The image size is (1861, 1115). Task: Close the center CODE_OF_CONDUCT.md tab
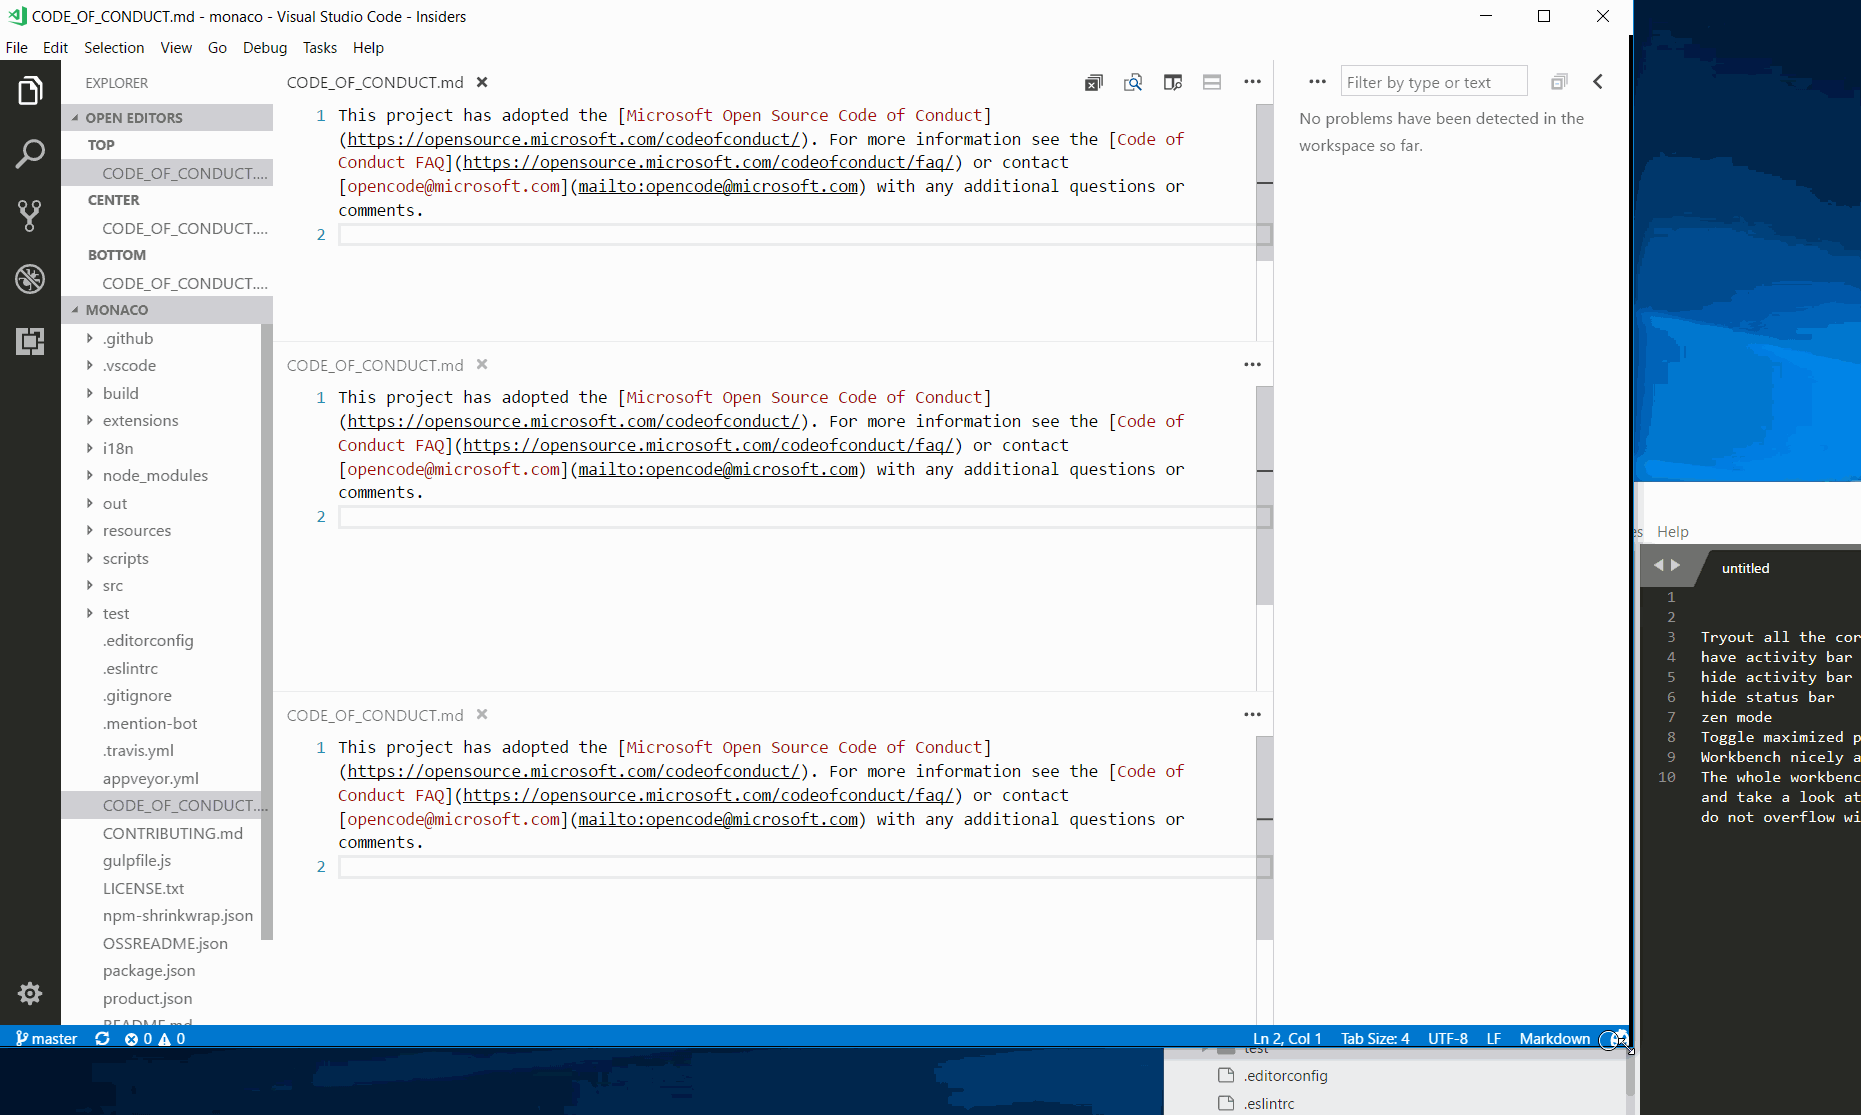pyautogui.click(x=482, y=365)
